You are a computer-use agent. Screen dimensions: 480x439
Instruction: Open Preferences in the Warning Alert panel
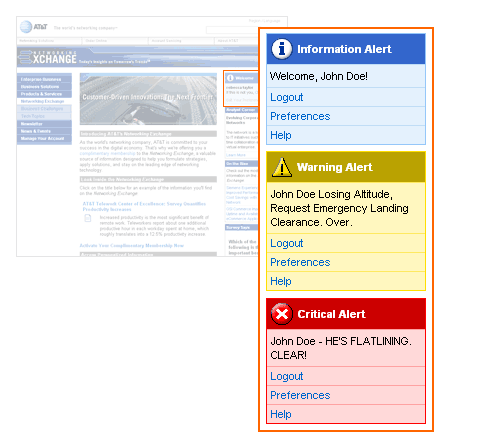pos(300,262)
